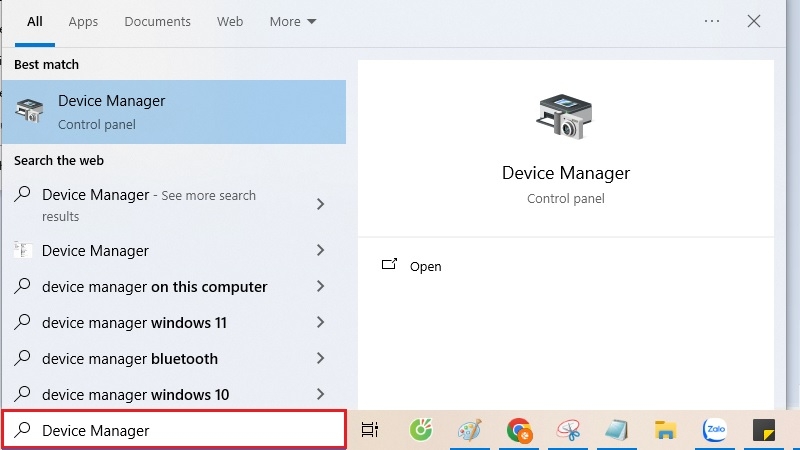Click the large Device Manager preview icon
Screen dimensions: 800x450
[565, 116]
